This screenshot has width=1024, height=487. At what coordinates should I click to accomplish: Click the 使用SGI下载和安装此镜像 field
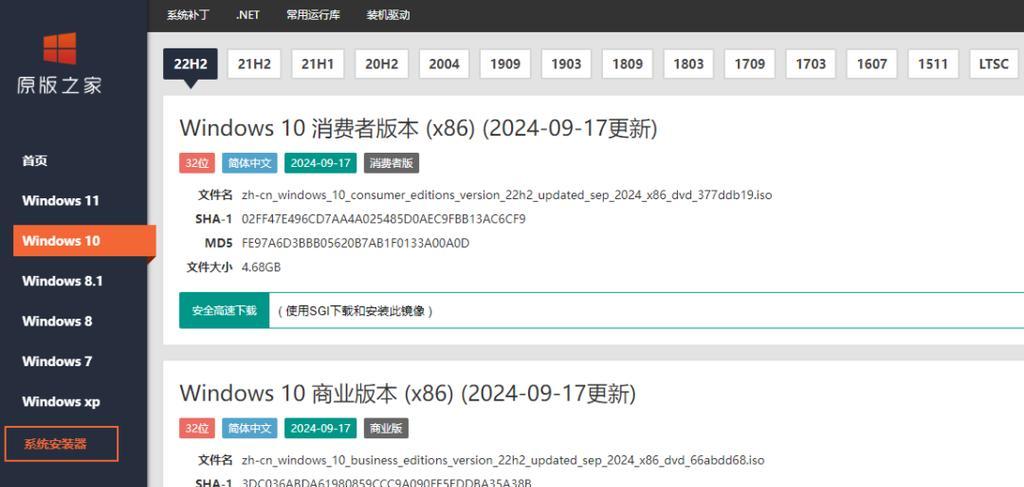tap(647, 310)
